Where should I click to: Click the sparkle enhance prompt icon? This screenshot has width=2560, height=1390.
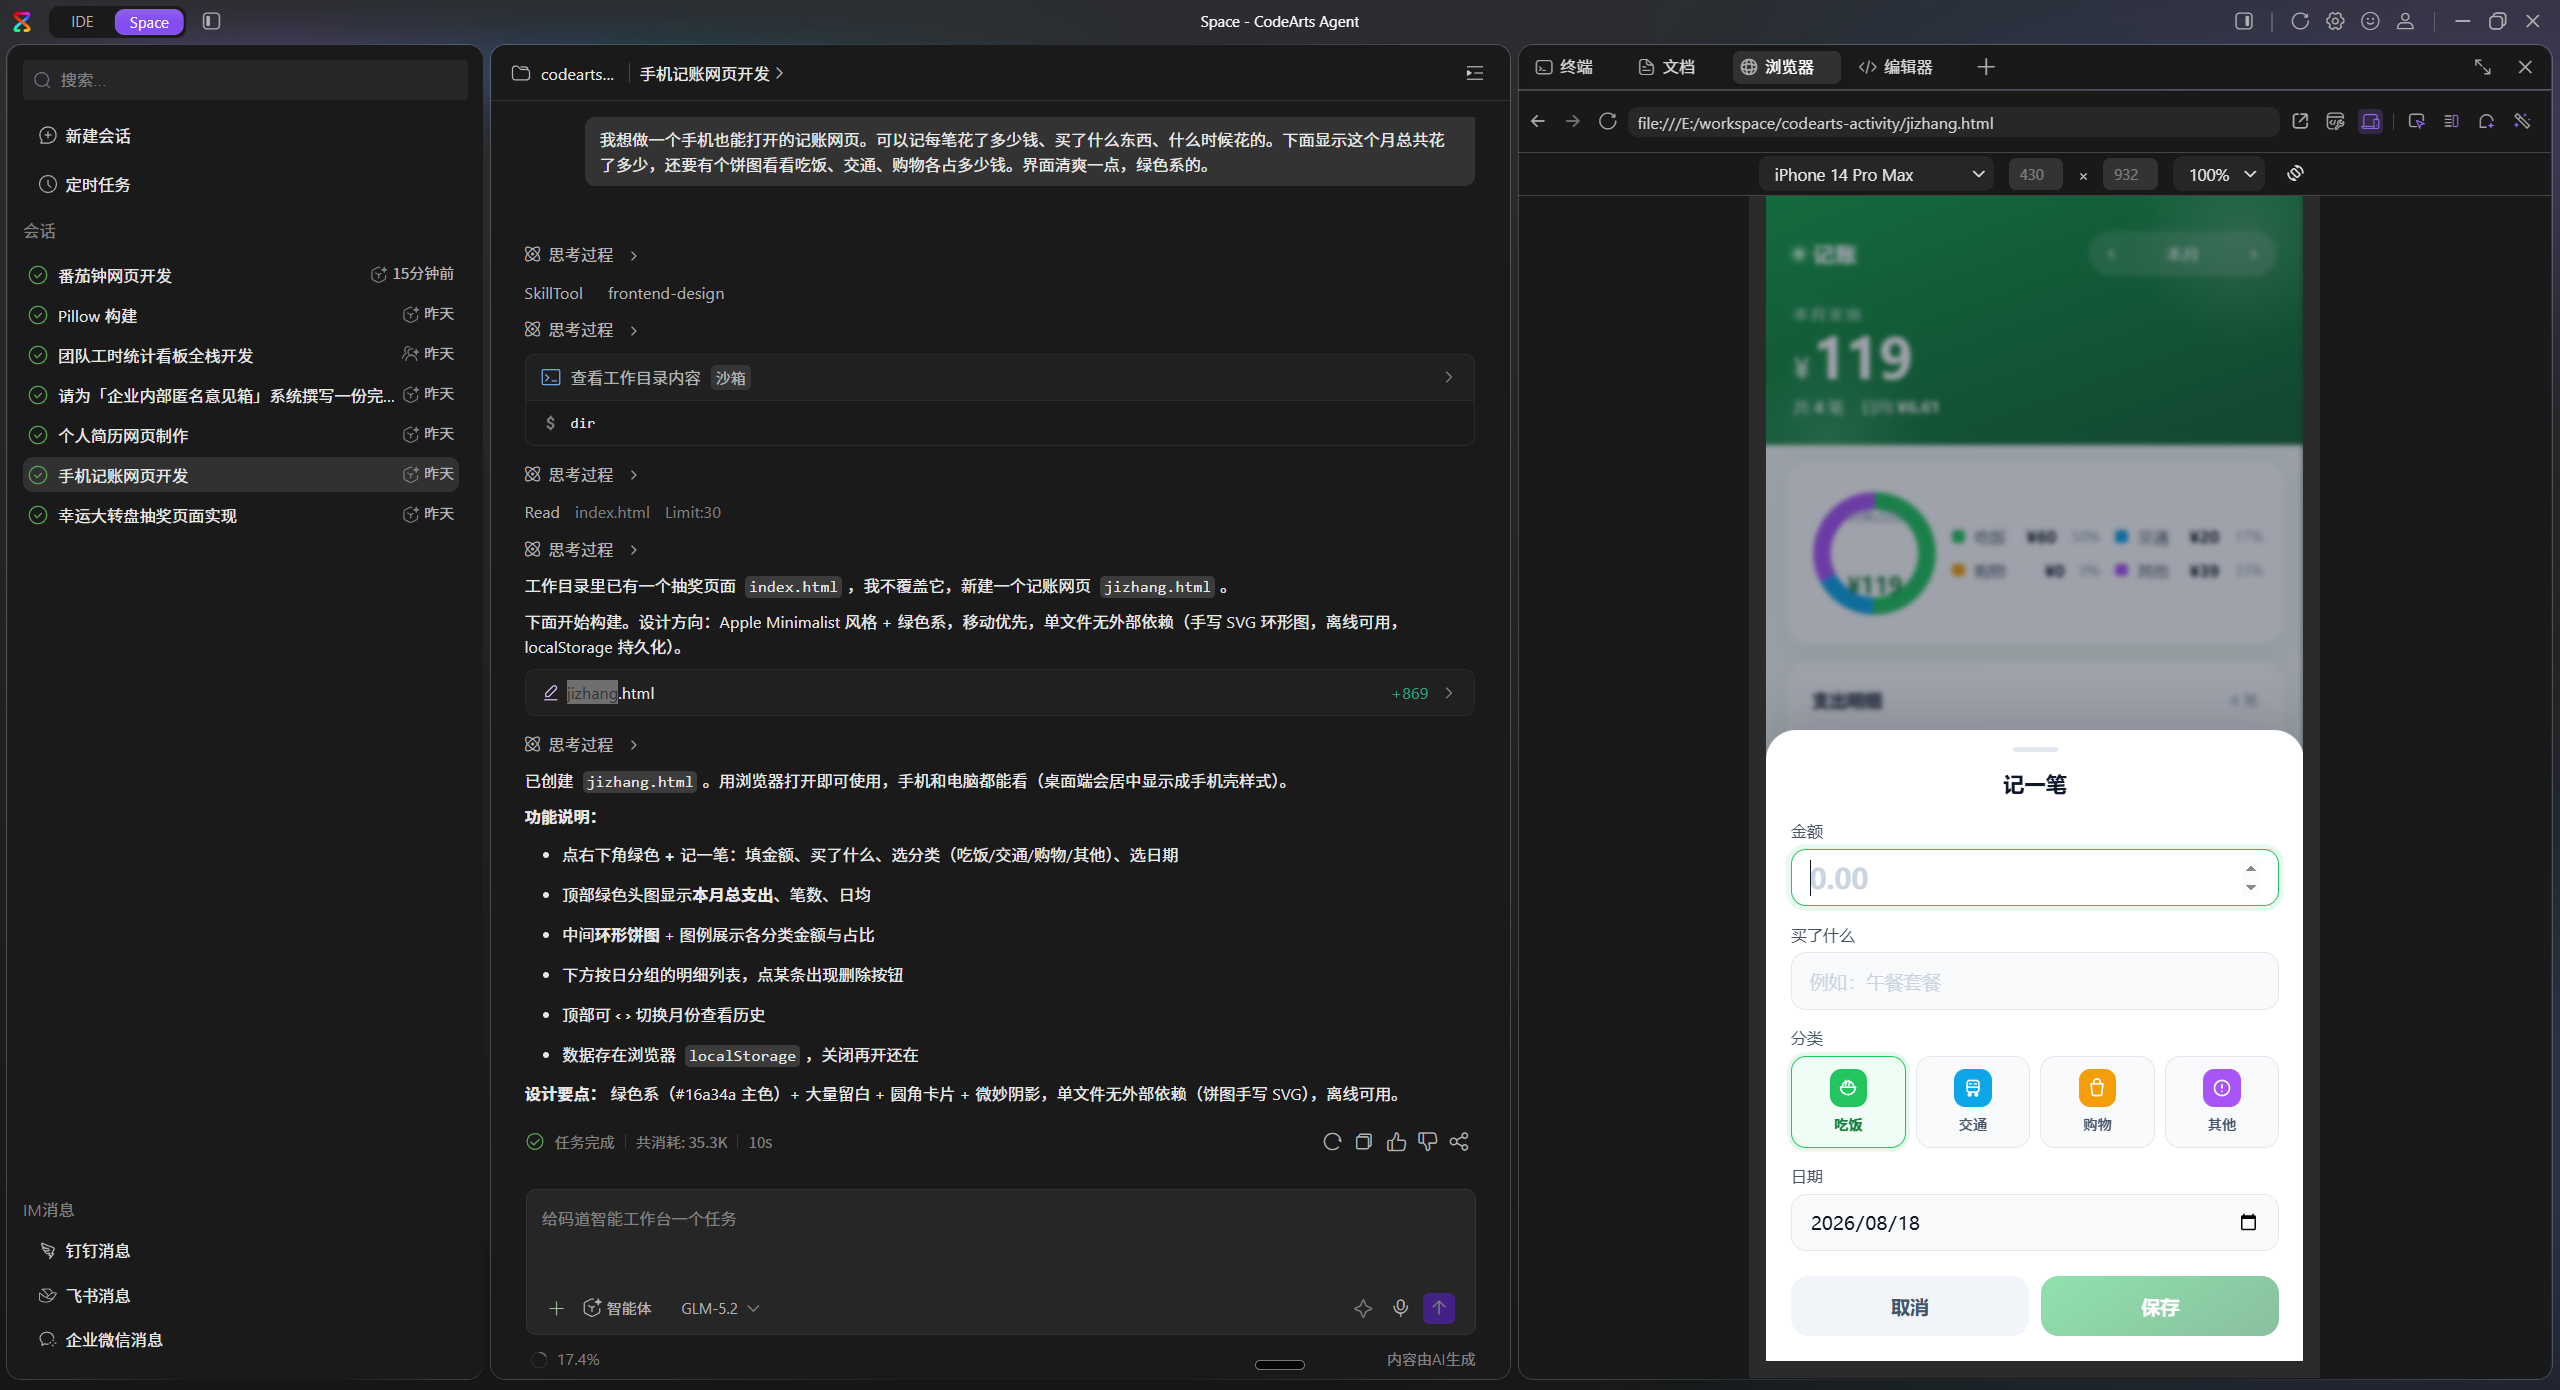(1363, 1308)
